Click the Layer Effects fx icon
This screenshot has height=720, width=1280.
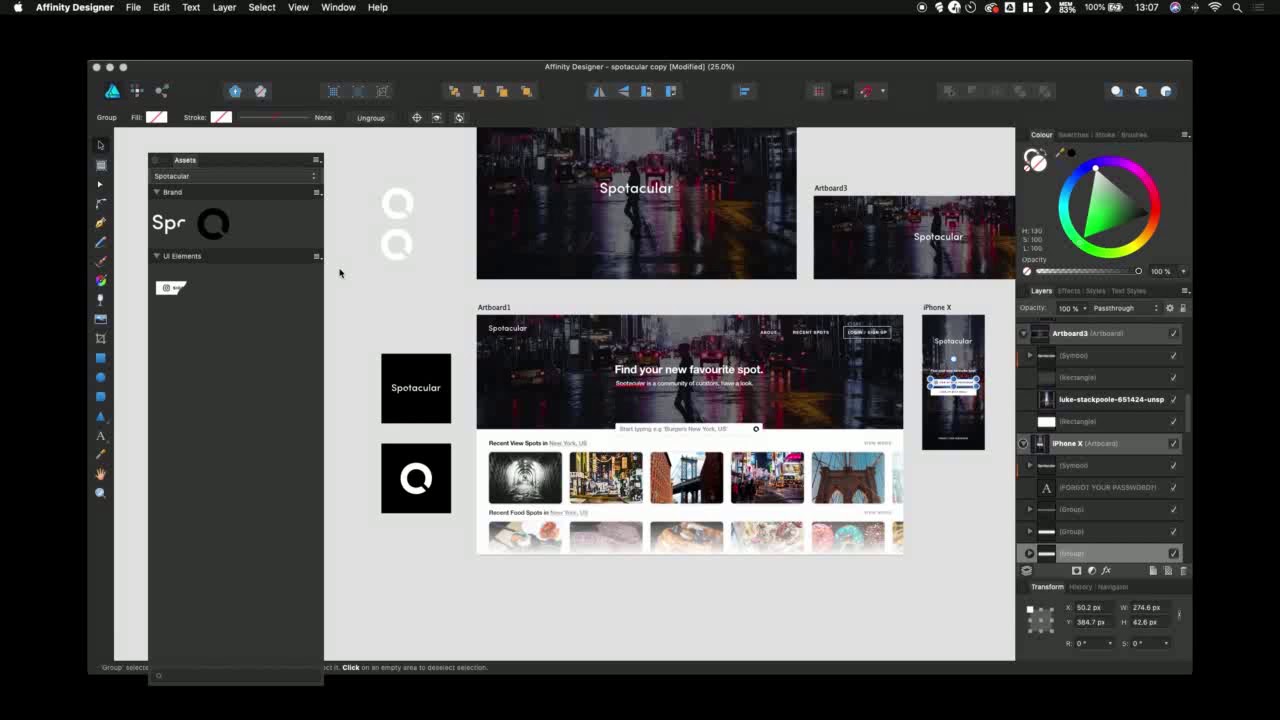pos(1106,571)
